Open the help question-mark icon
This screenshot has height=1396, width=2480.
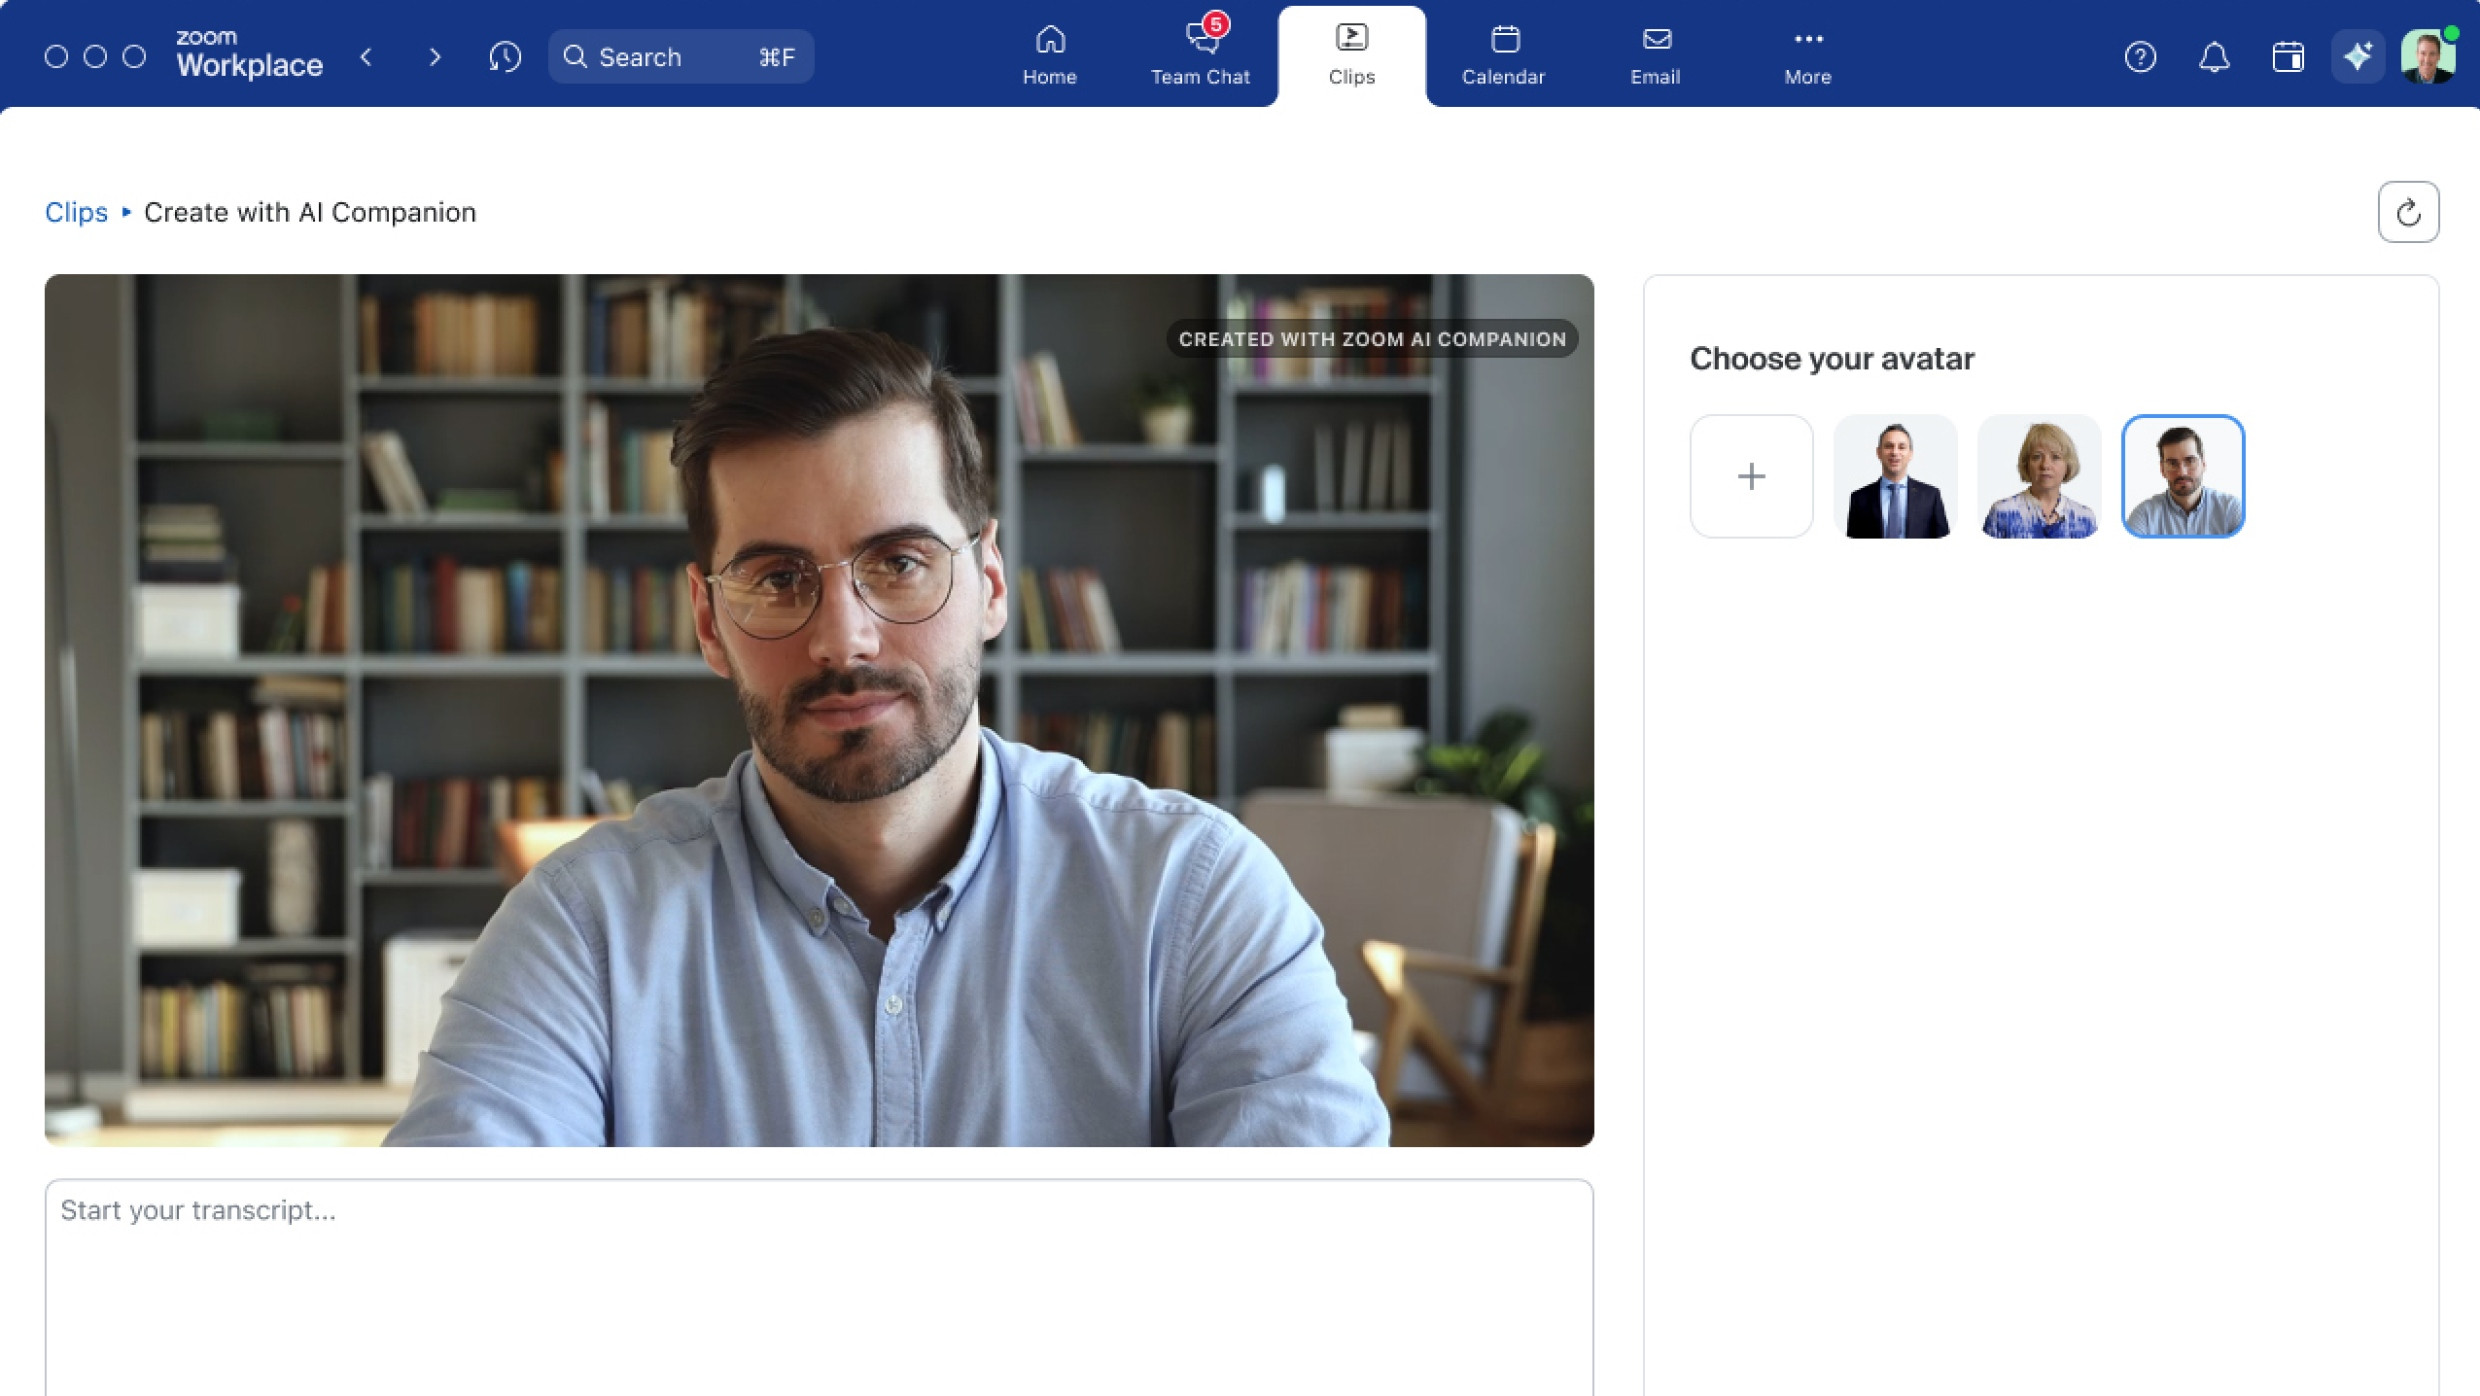point(2141,57)
